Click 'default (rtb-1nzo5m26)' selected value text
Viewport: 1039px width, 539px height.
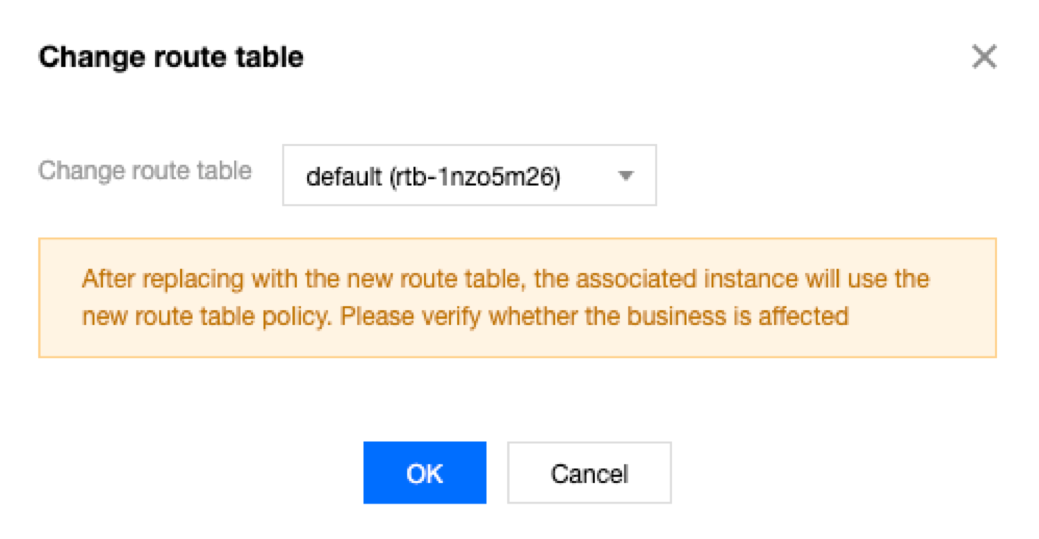point(433,177)
